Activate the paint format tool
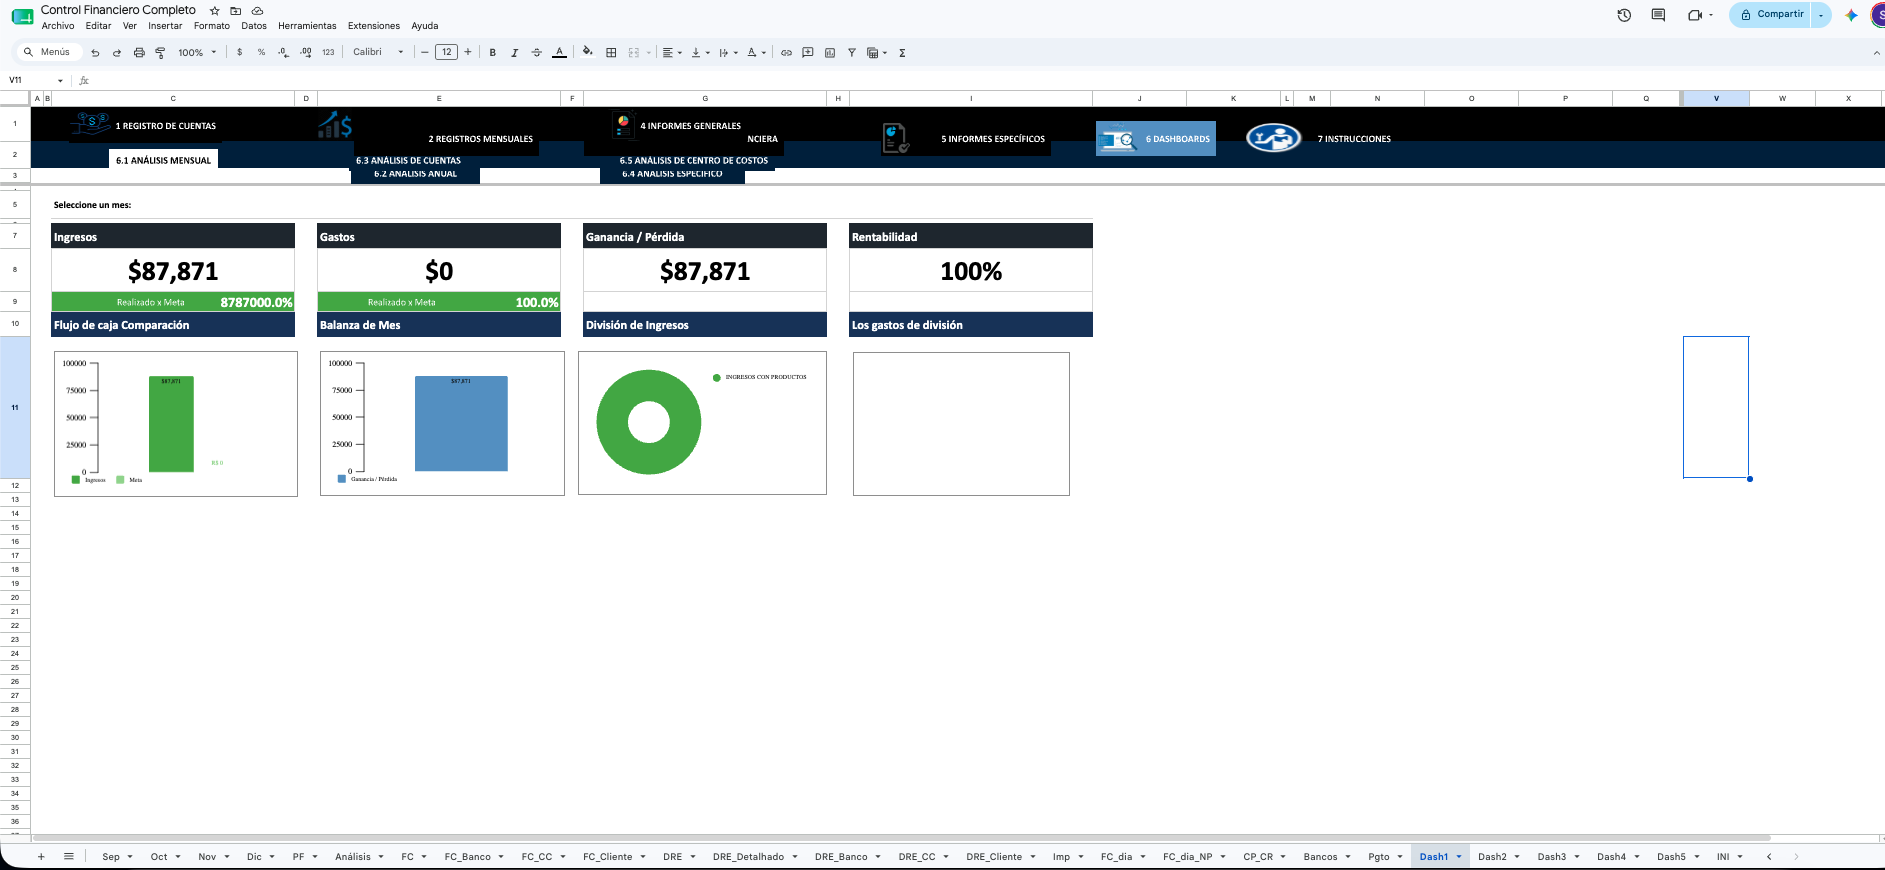Screen dimensions: 1885x870 coord(160,53)
